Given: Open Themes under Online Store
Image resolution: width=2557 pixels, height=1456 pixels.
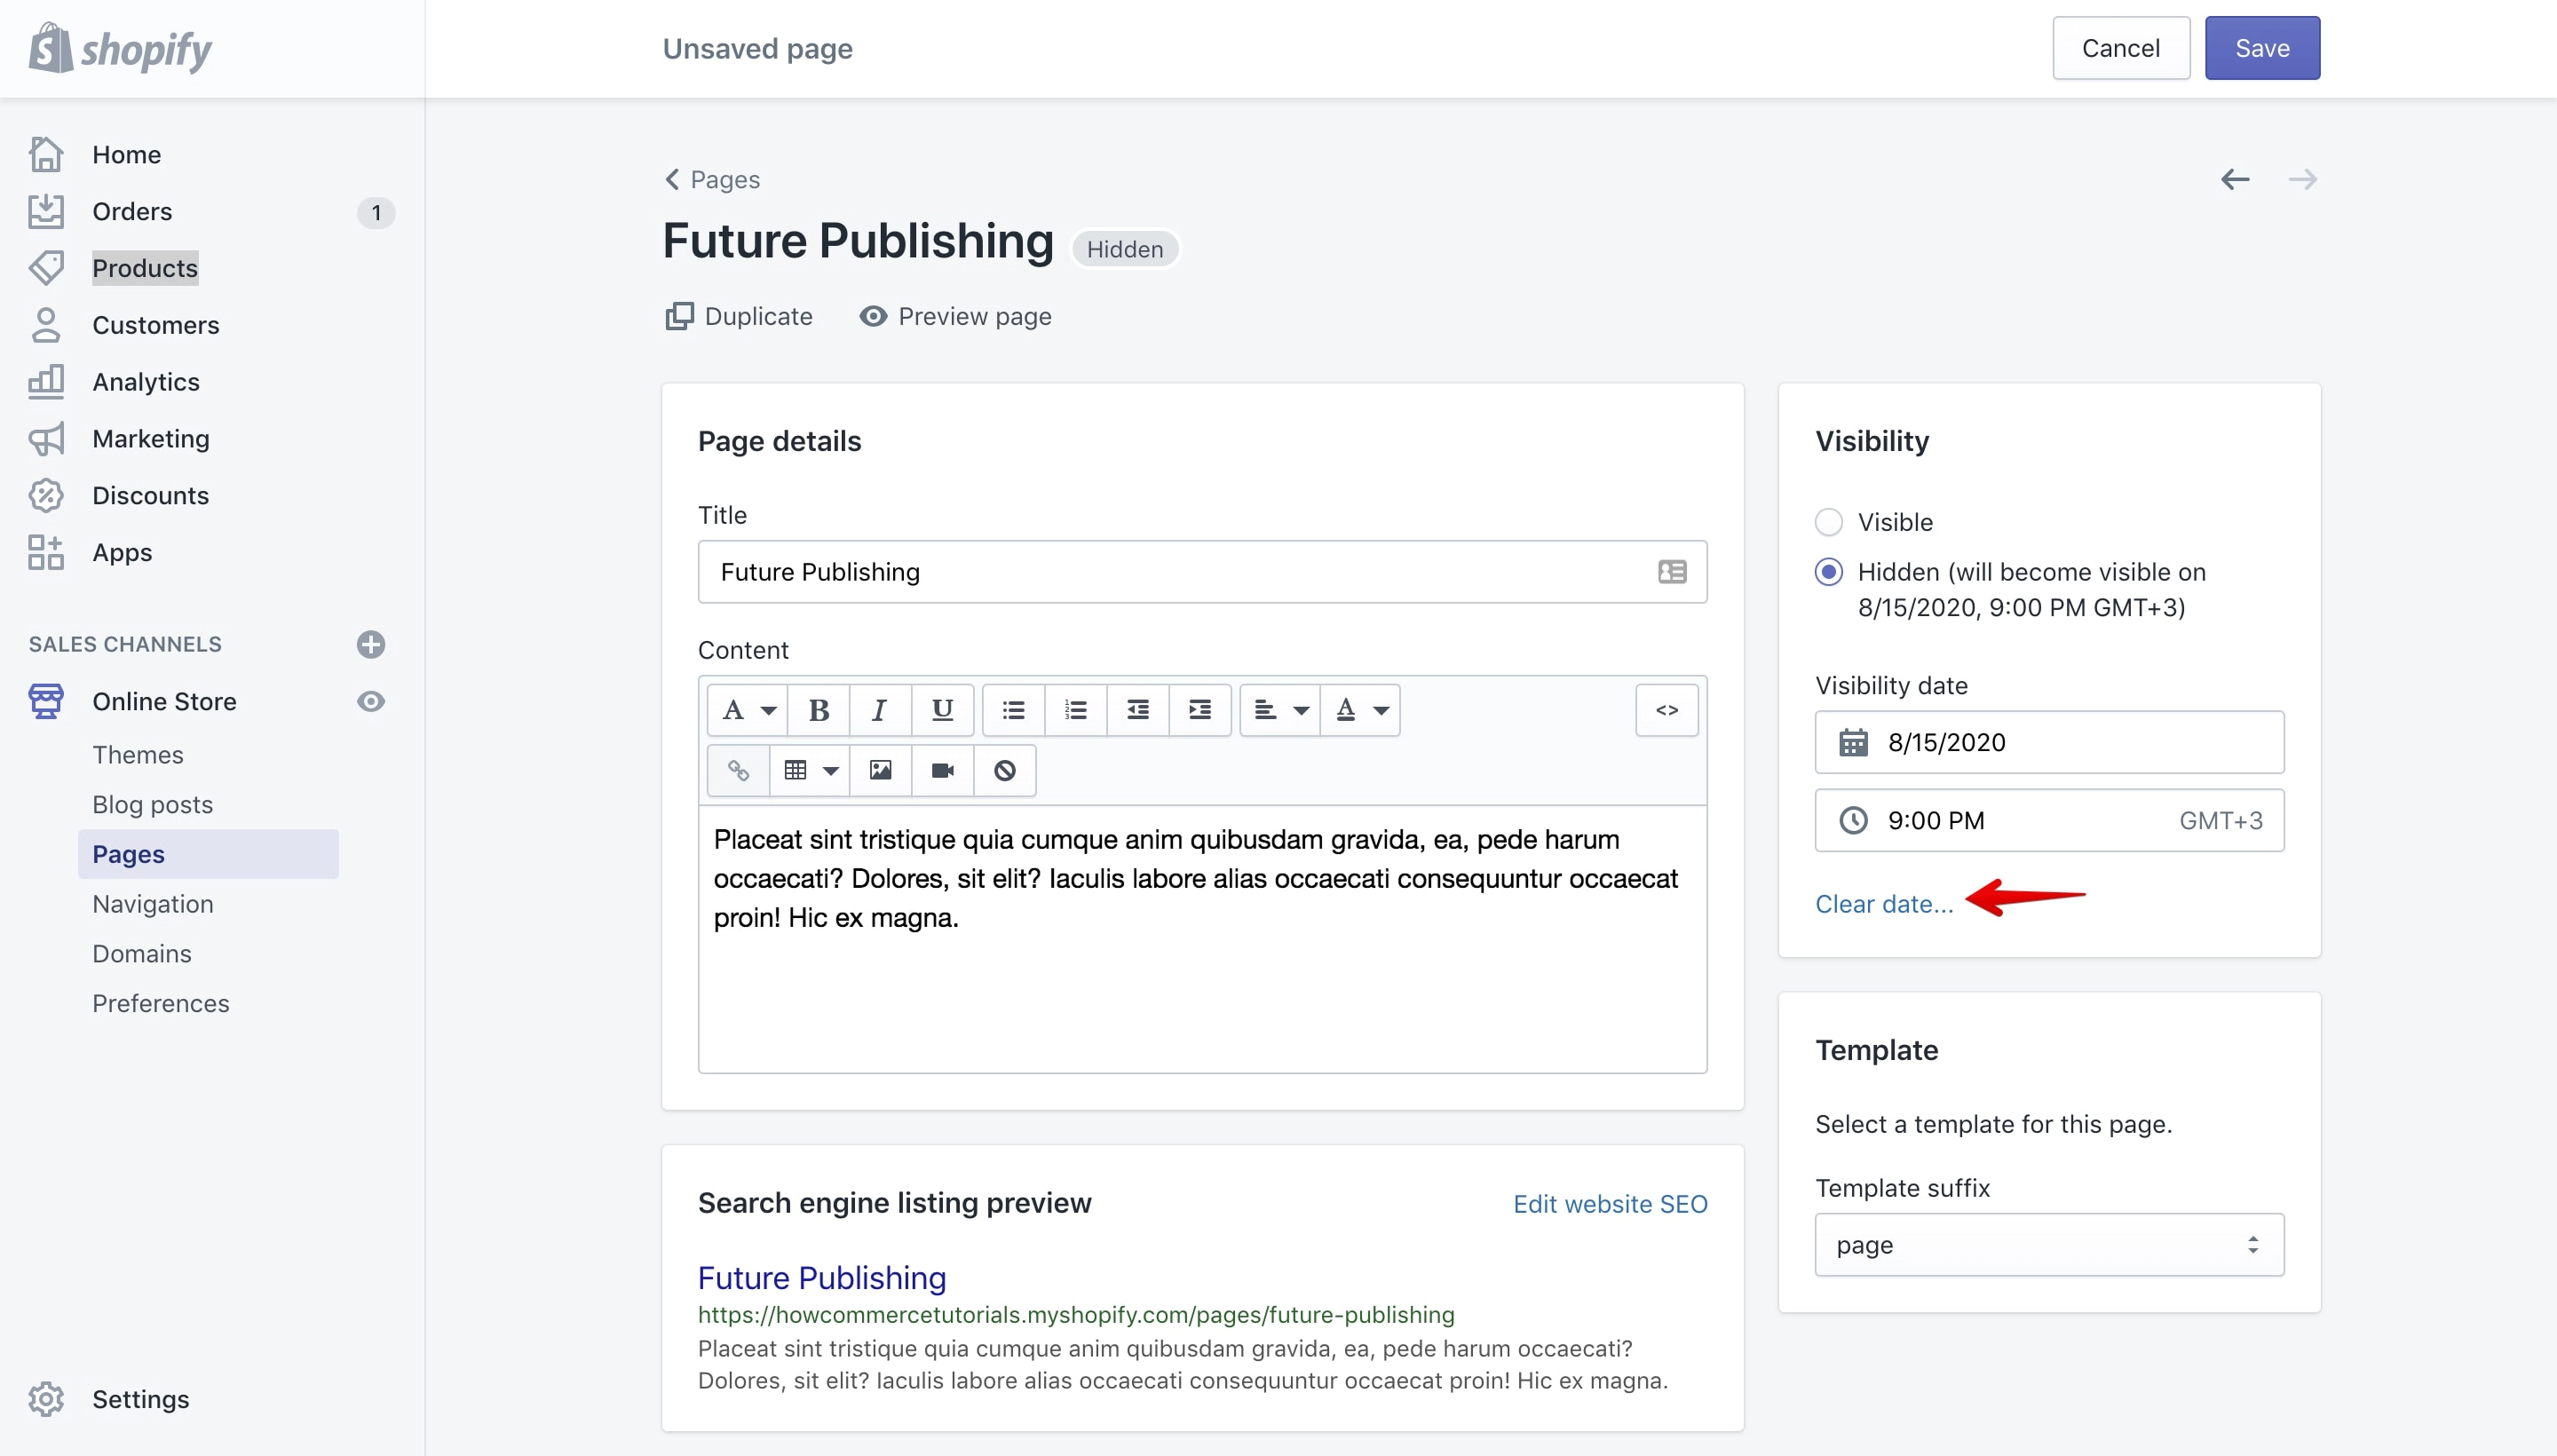Looking at the screenshot, I should point(138,755).
